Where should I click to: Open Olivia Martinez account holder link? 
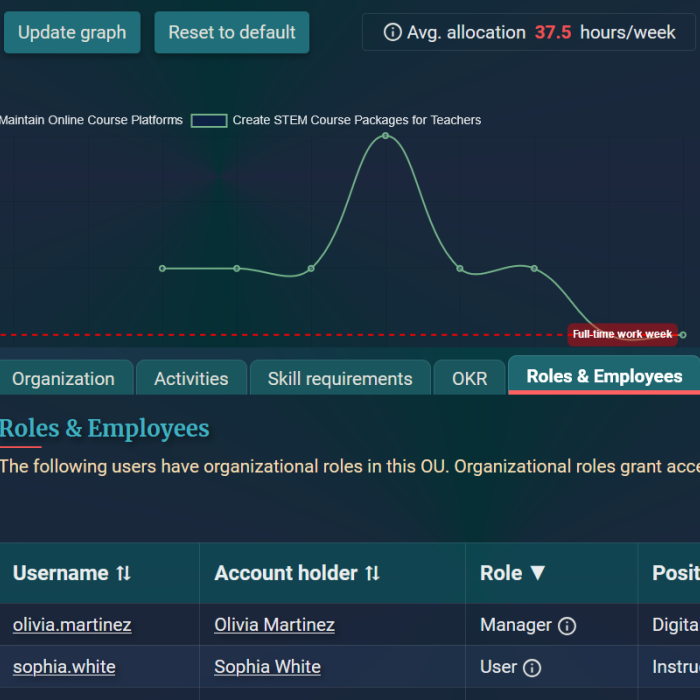point(275,625)
